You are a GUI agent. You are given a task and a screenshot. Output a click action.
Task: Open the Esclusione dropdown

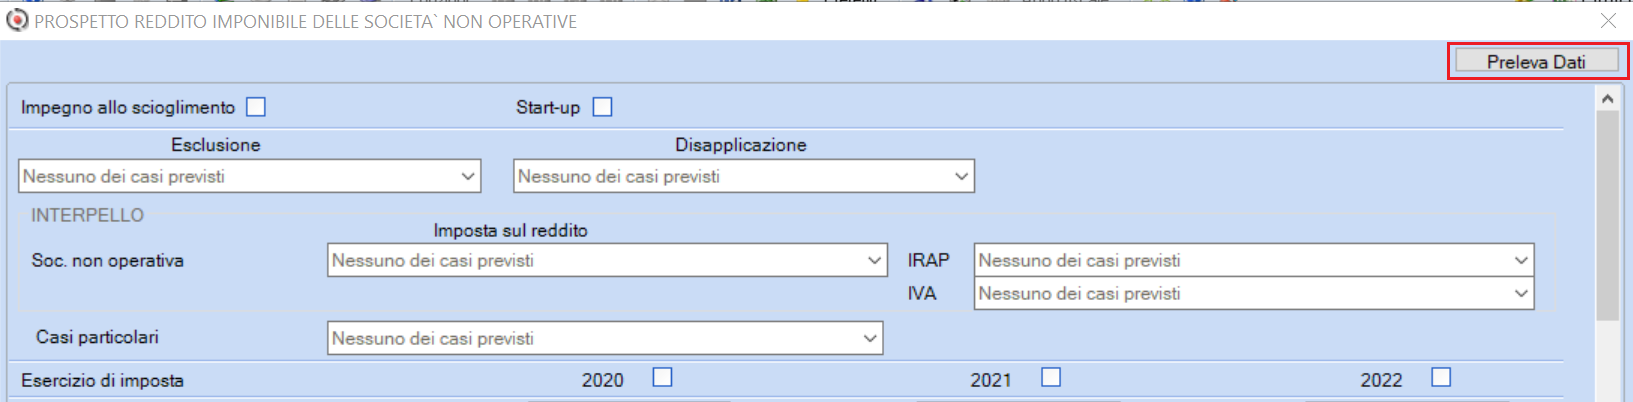(250, 176)
